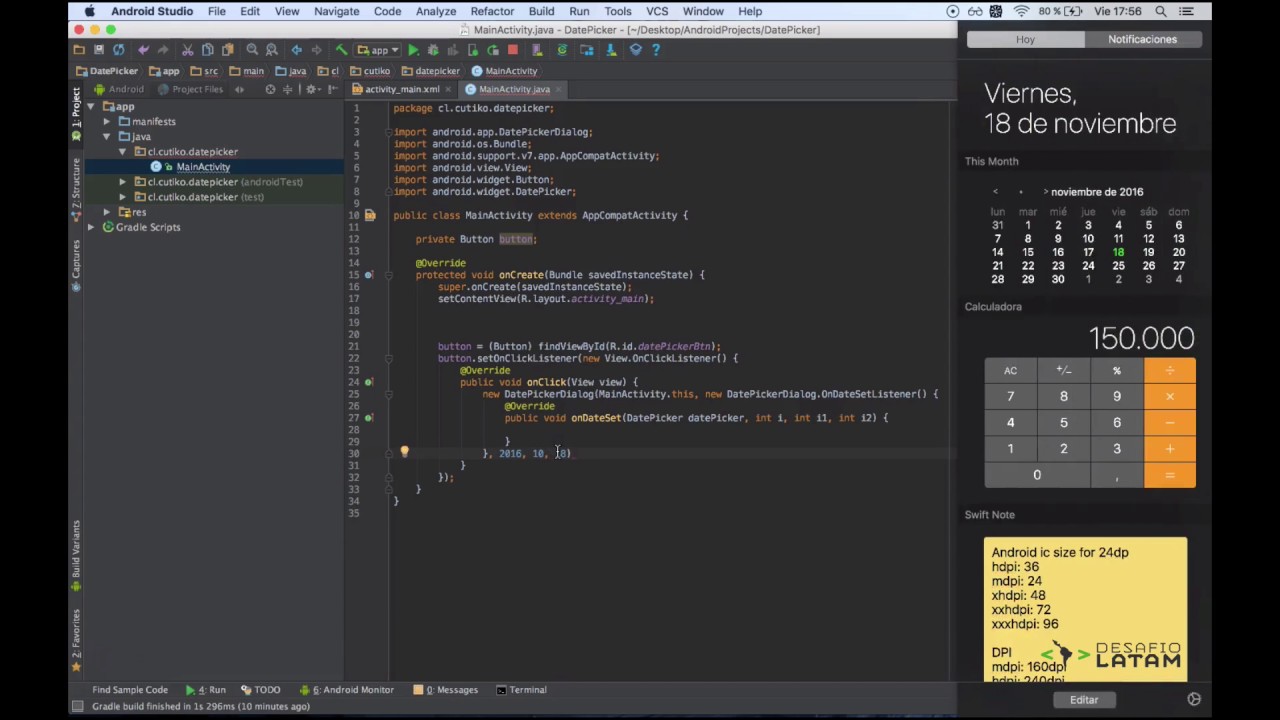The height and width of the screenshot is (720, 1280).
Task: Open the Android Monitor tool window
Action: (x=347, y=690)
